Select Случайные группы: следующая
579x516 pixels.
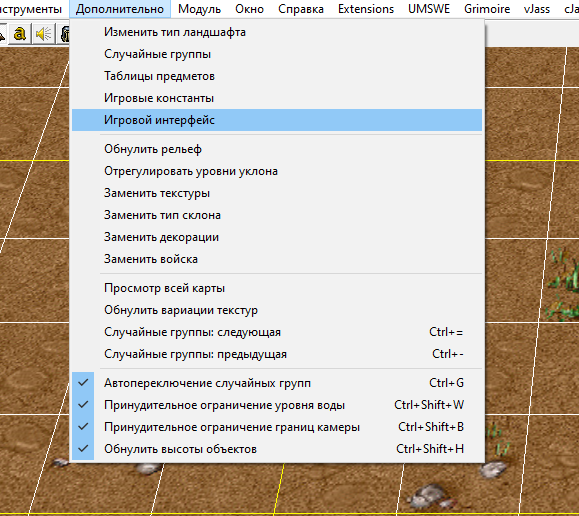(277, 332)
